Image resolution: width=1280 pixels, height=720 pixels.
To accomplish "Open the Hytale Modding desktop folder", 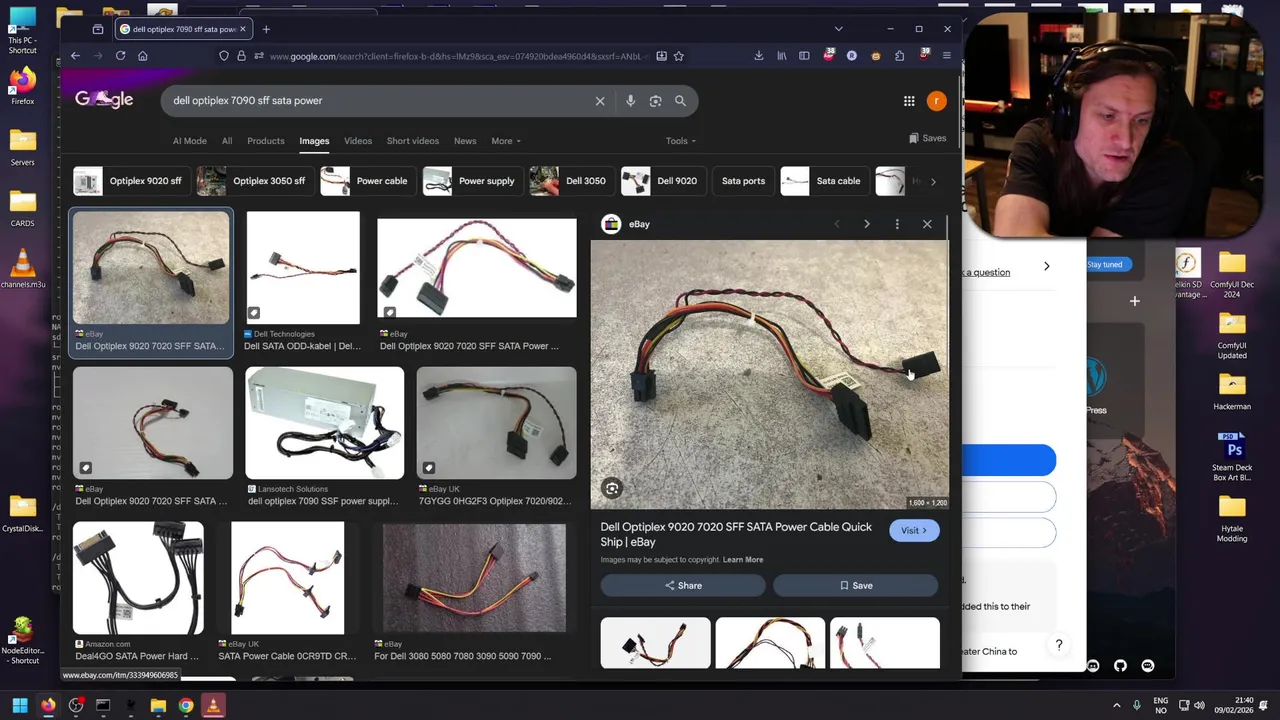I will 1232,518.
